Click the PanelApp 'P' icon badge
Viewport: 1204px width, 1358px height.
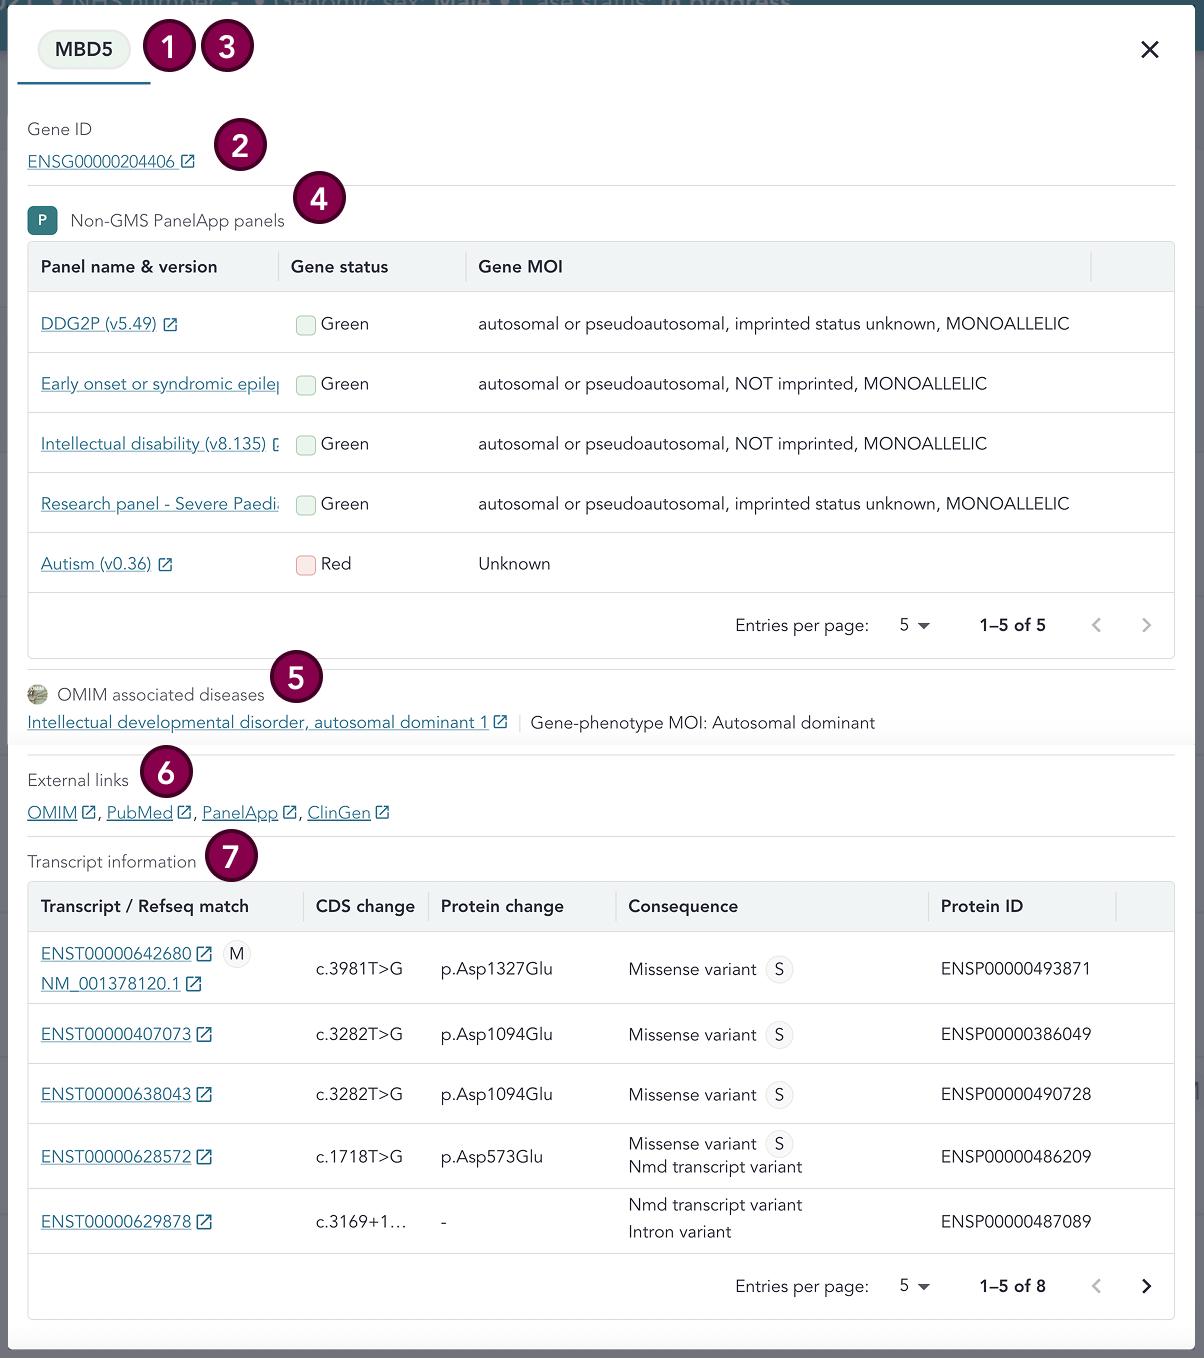coord(42,221)
